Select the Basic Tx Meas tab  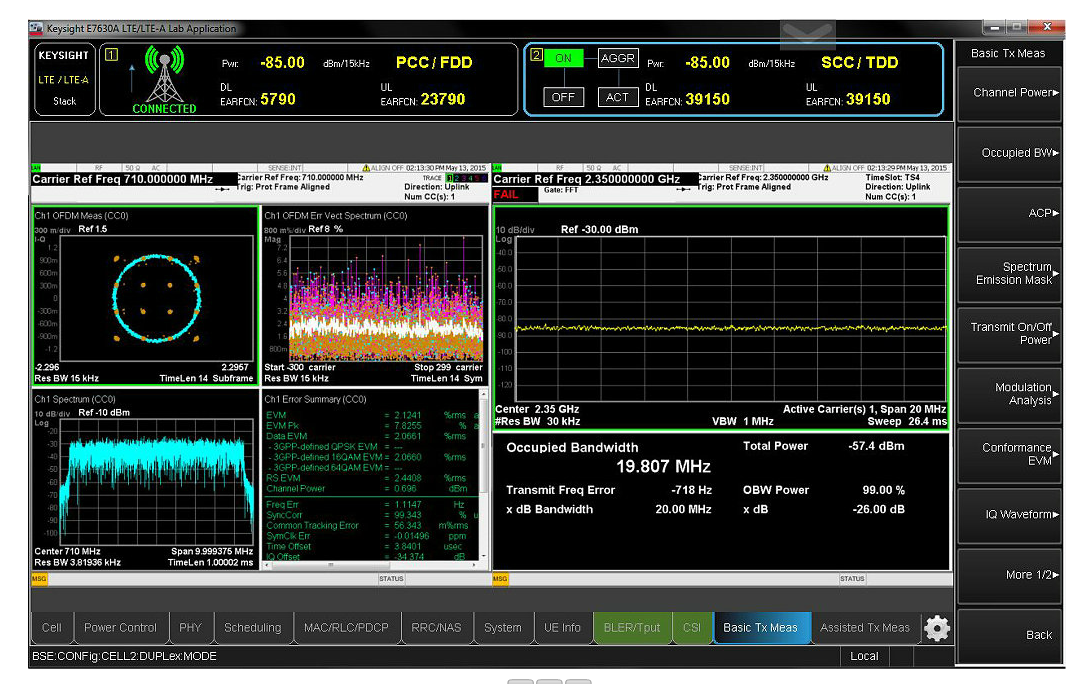pyautogui.click(x=760, y=628)
